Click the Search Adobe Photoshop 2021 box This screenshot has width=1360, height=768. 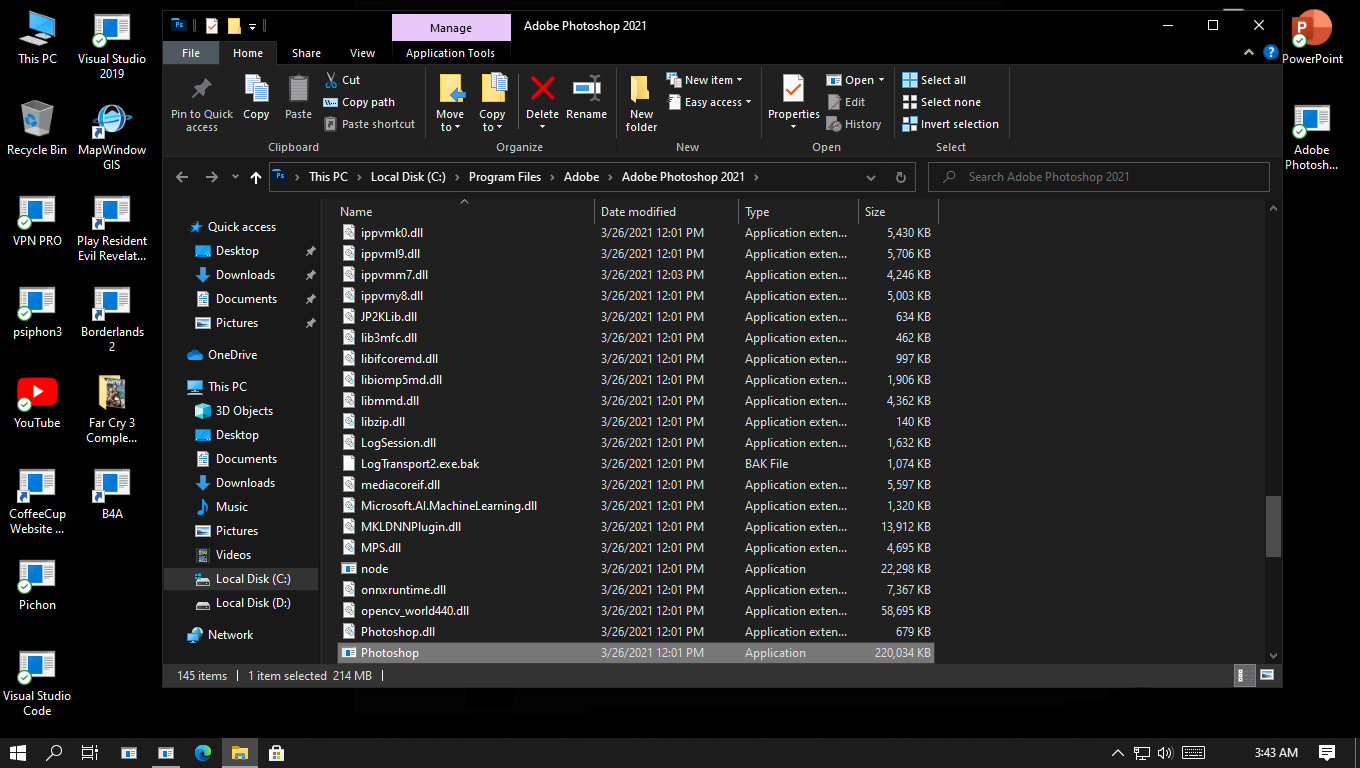pyautogui.click(x=1099, y=177)
